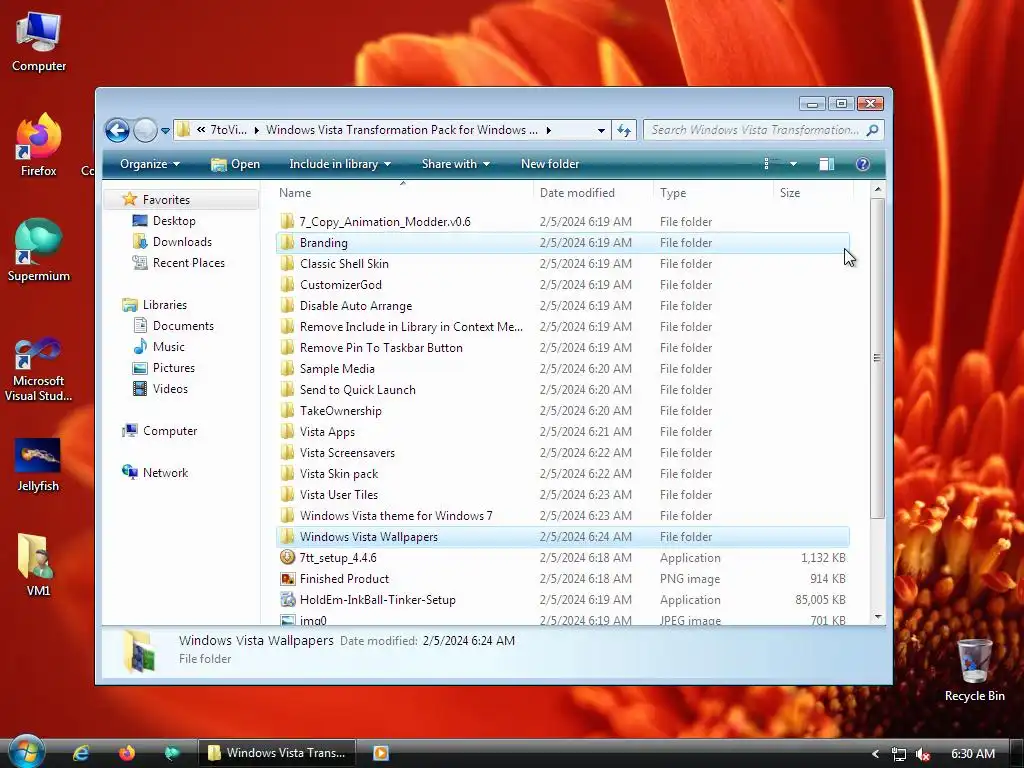Open recent pages dropdown next to Forward
Image resolution: width=1024 pixels, height=768 pixels.
tap(165, 131)
